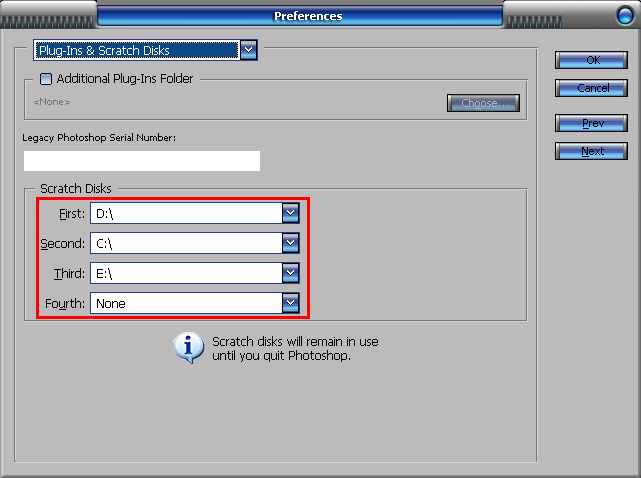The image size is (641, 478).
Task: Go to next preferences page with Next
Action: [x=591, y=151]
